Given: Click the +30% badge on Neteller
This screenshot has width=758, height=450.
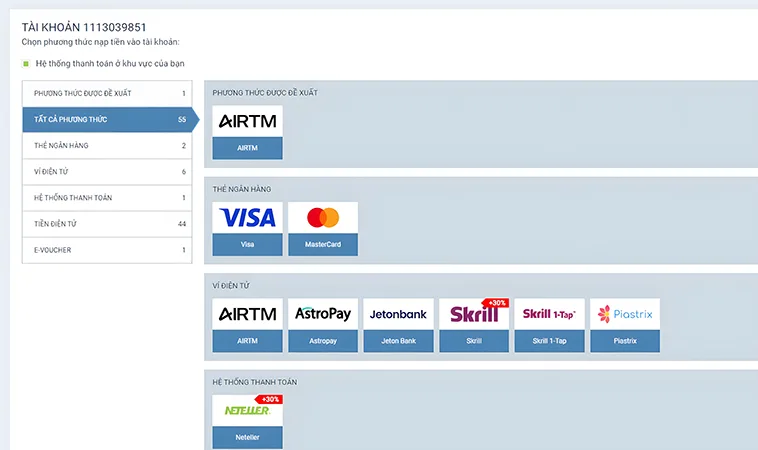Looking at the screenshot, I should pyautogui.click(x=270, y=399).
